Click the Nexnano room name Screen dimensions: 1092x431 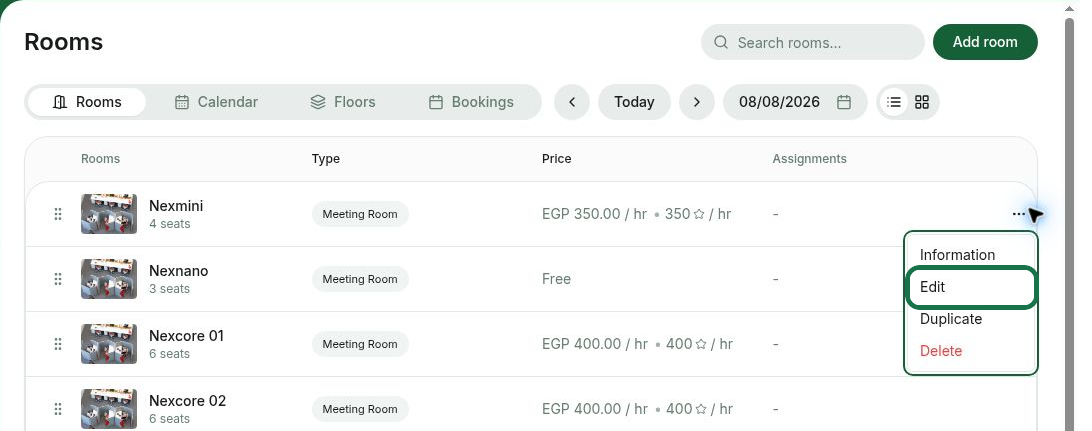pyautogui.click(x=178, y=271)
